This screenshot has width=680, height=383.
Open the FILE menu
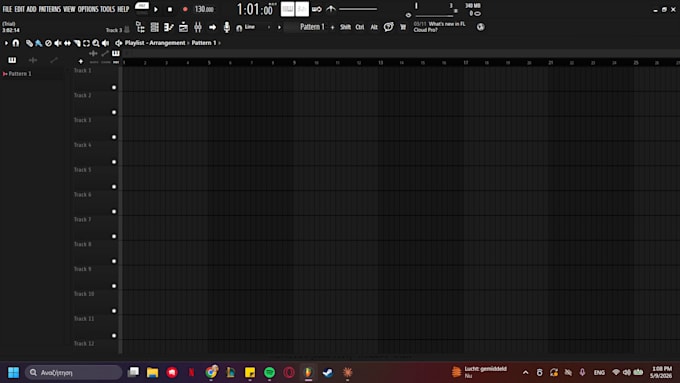7,9
